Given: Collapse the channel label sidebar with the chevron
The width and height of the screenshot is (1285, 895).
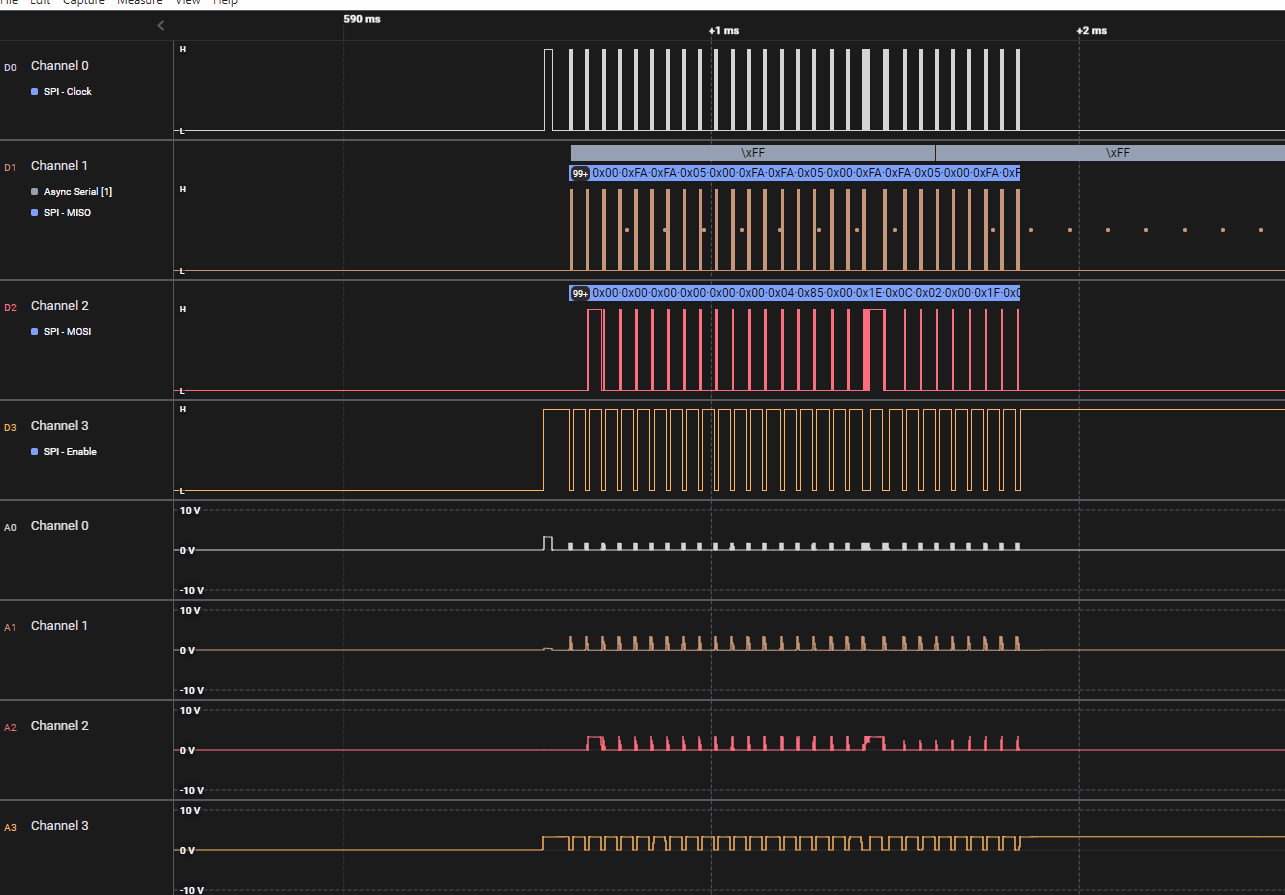Looking at the screenshot, I should (x=161, y=26).
